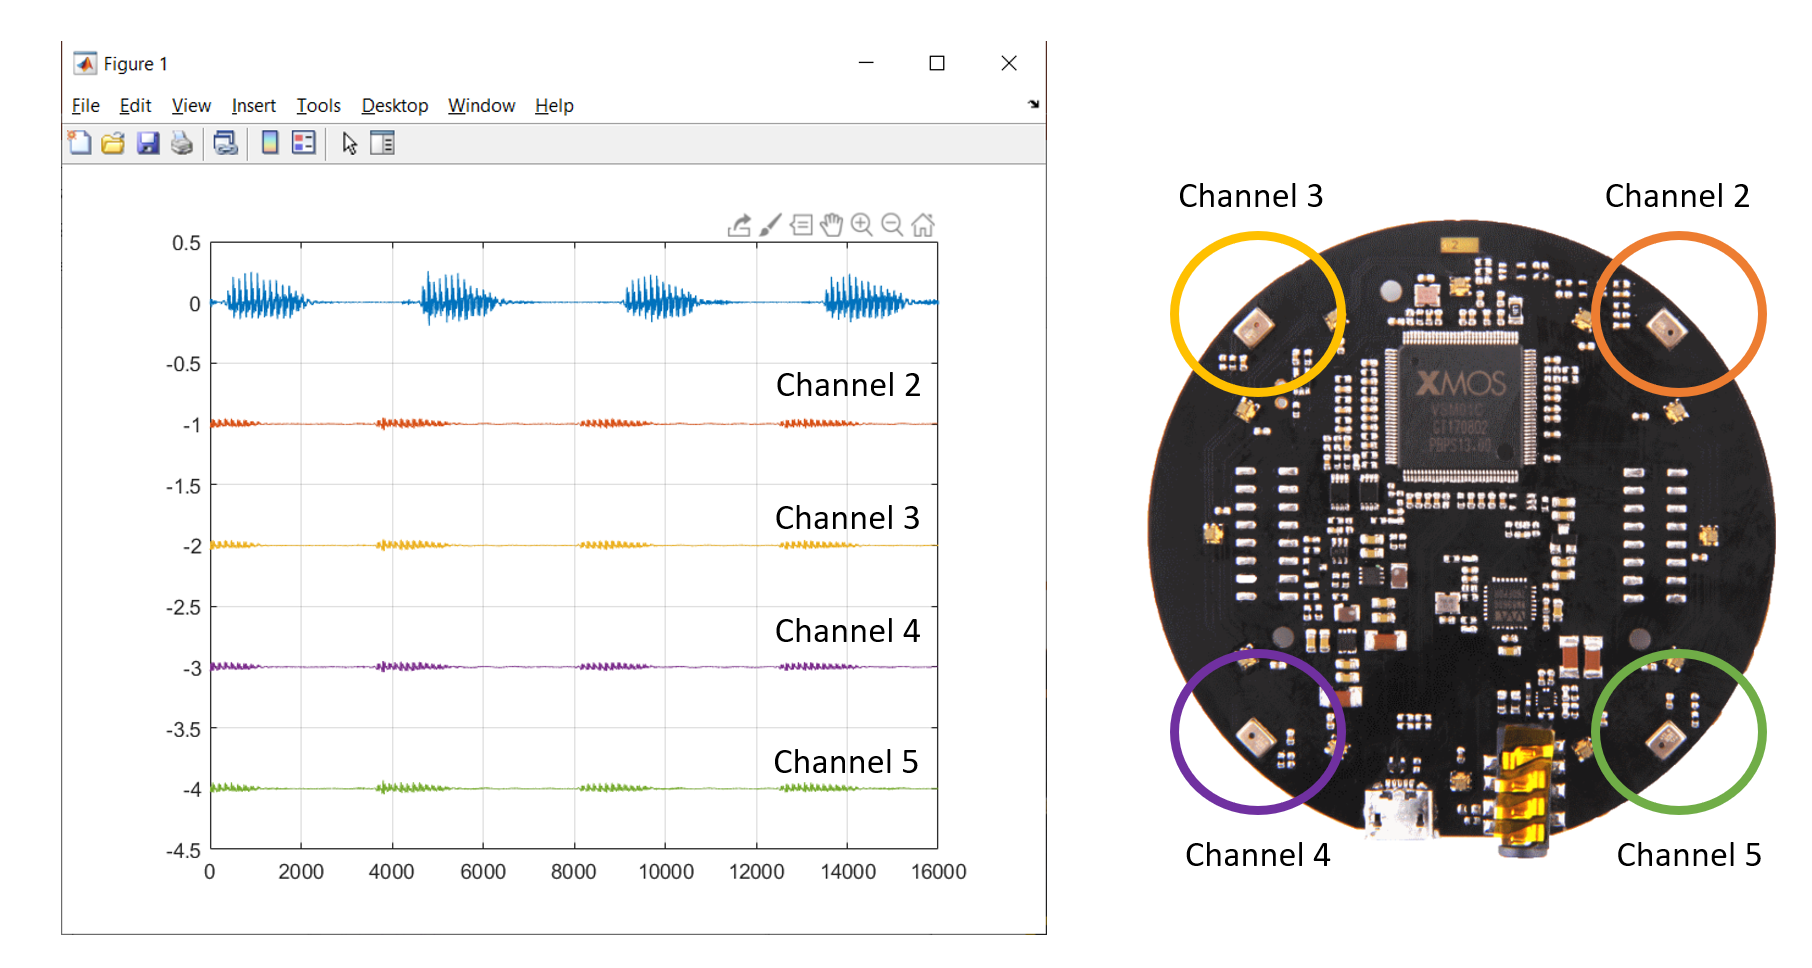Open the Tools menu
Screen dimensions: 1812x968
[317, 105]
